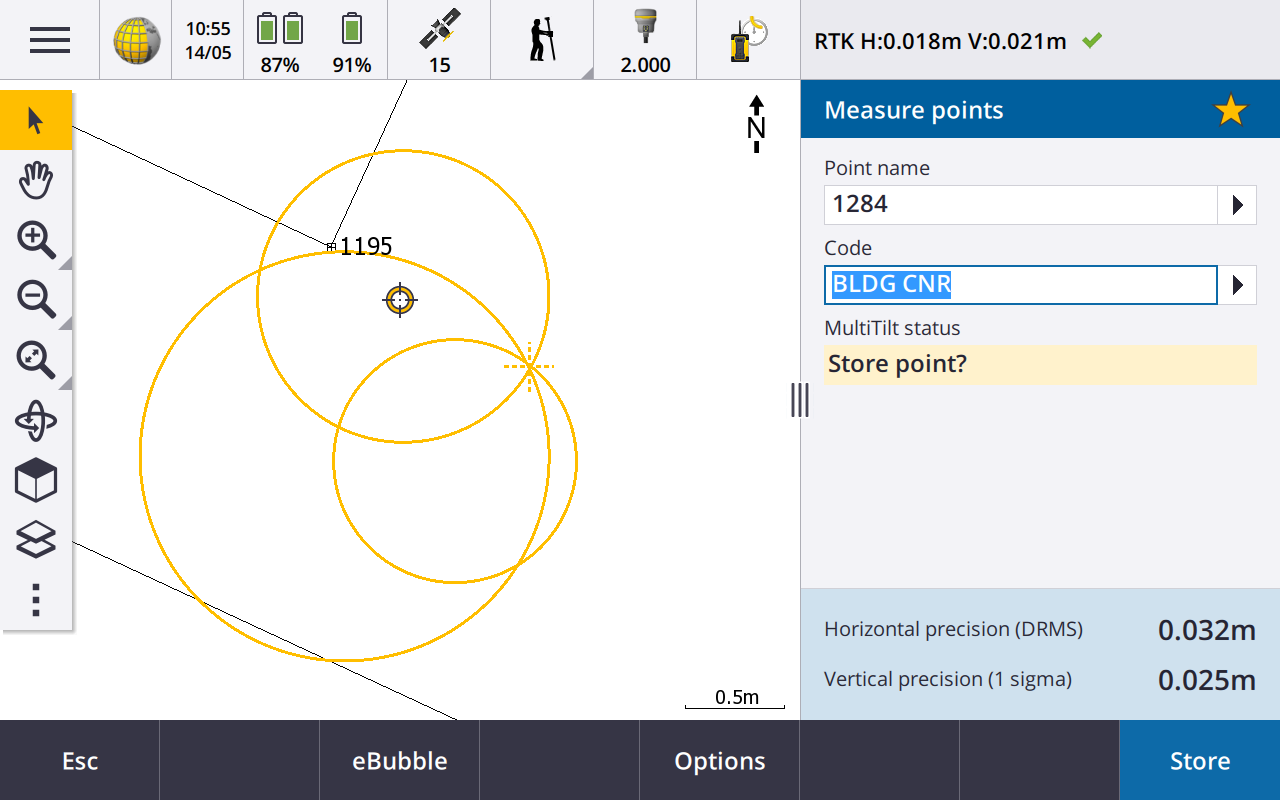The width and height of the screenshot is (1280, 800).
Task: Click the receiver functions icon
Action: (x=747, y=40)
